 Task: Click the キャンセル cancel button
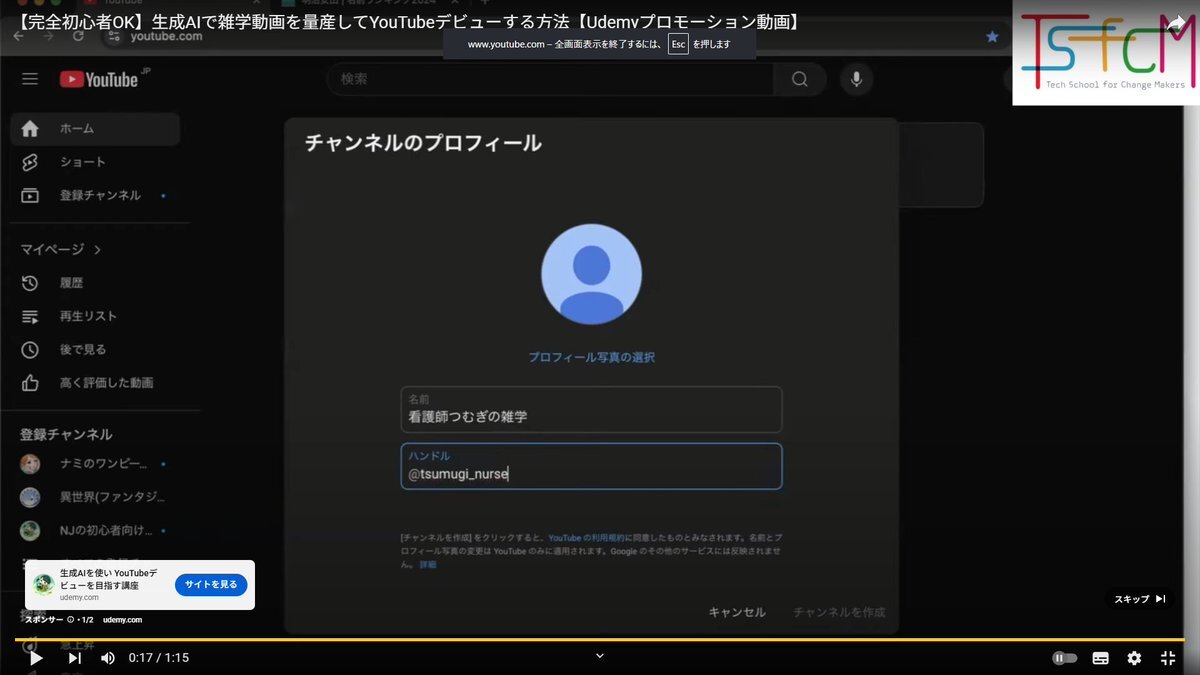point(737,612)
